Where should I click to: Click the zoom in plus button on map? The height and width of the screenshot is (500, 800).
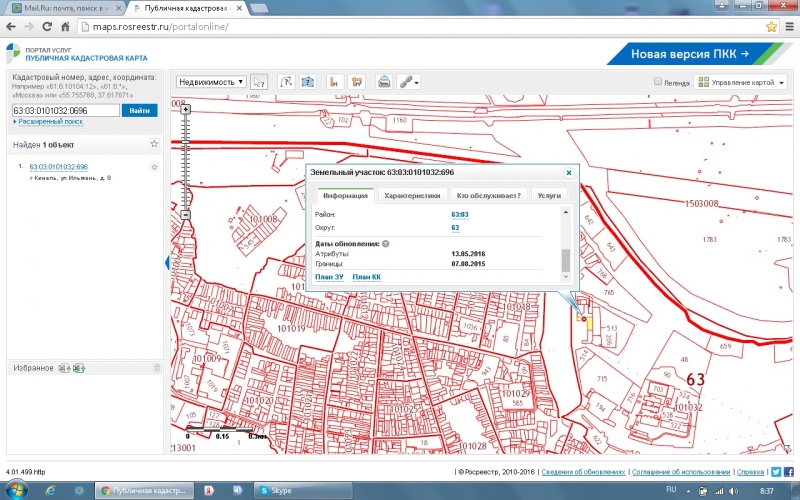pos(185,109)
